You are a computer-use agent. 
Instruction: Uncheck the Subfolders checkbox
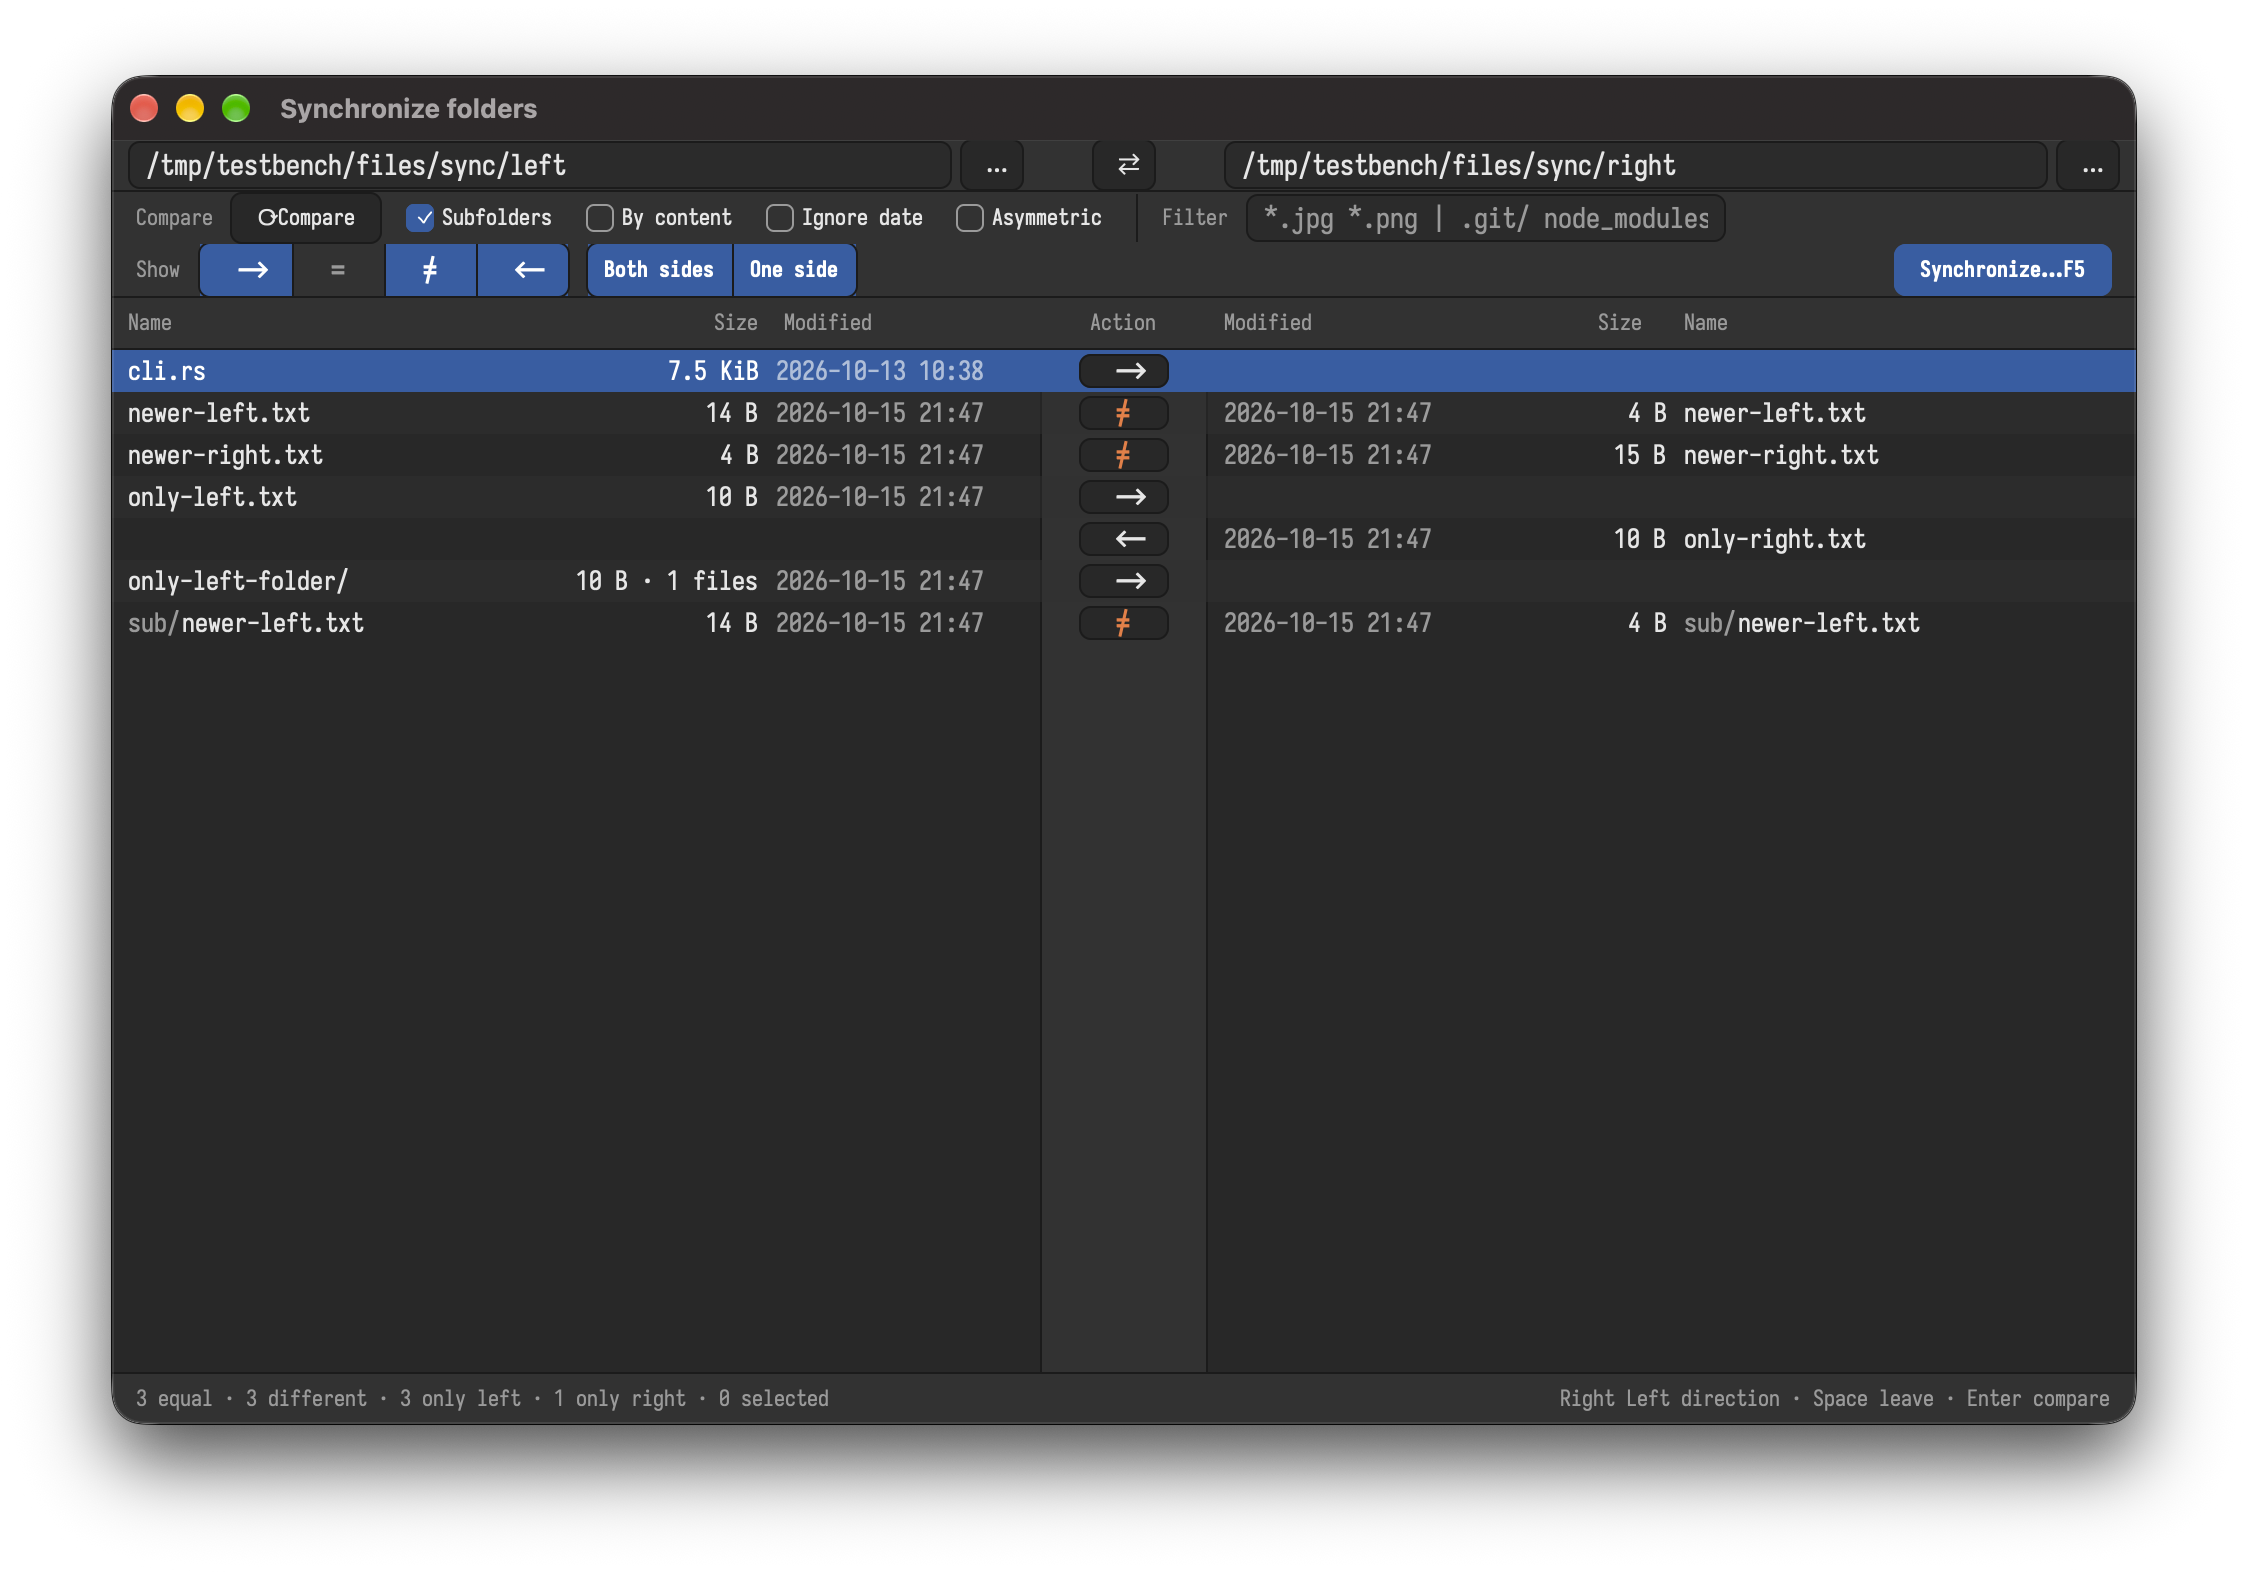tap(421, 218)
